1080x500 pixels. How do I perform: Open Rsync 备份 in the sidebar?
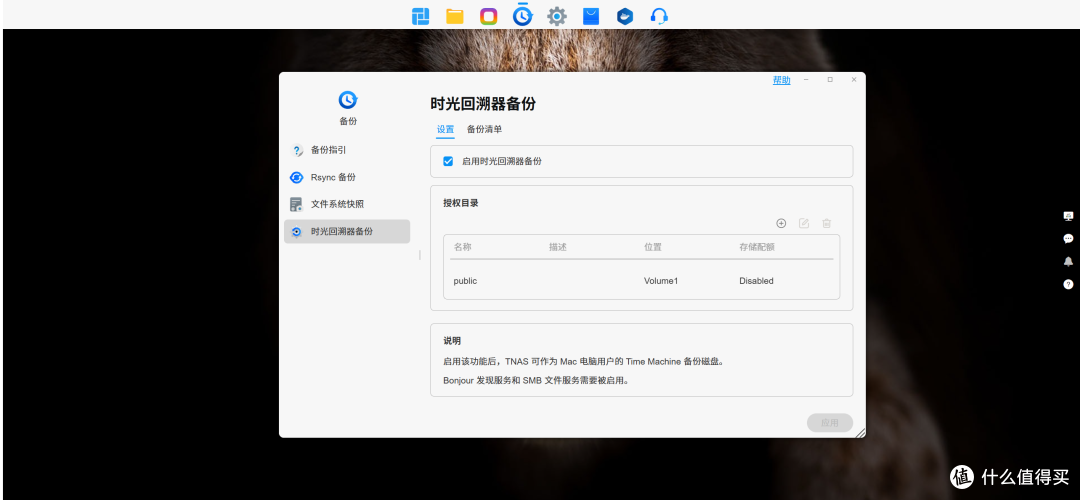click(347, 177)
